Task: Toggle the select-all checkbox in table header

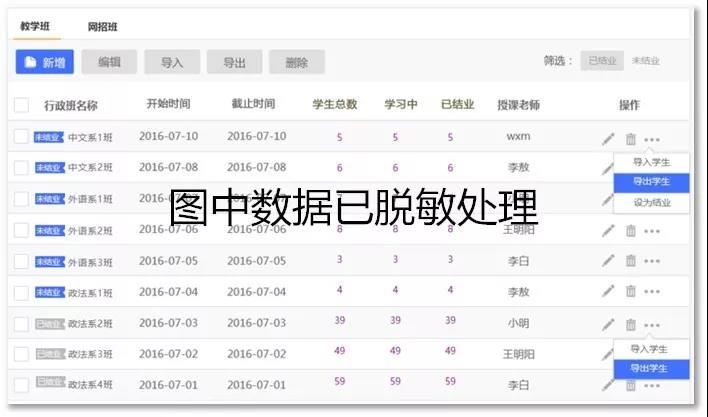Action: point(22,105)
